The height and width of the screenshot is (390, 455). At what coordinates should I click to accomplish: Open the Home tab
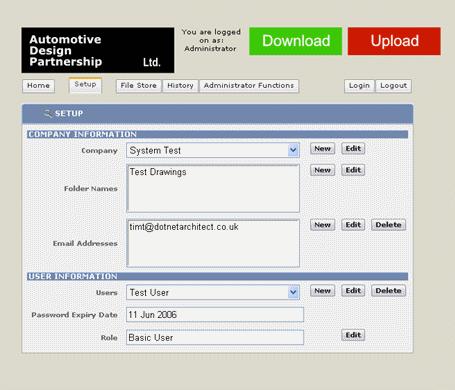click(38, 86)
